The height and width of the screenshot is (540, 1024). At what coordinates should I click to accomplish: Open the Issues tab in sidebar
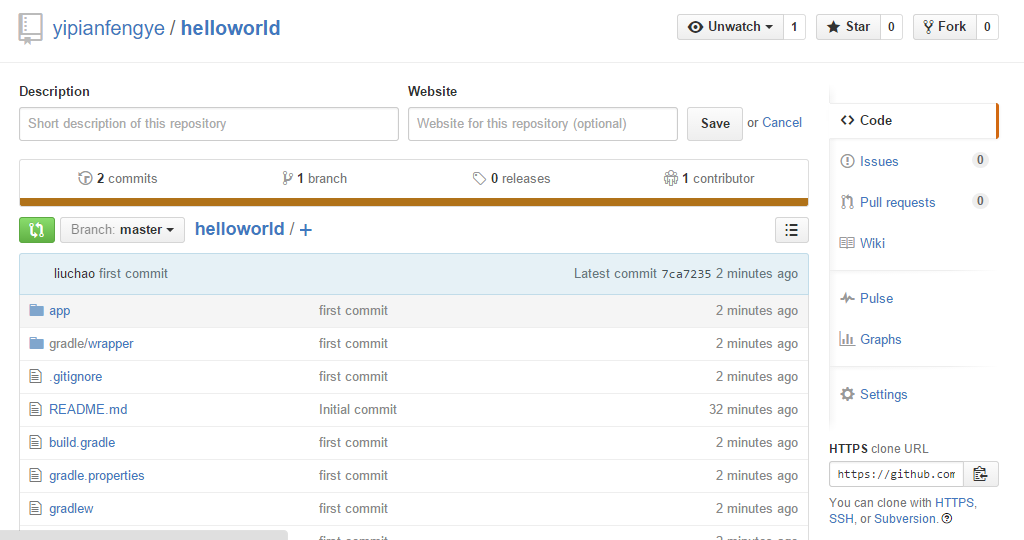coord(879,161)
